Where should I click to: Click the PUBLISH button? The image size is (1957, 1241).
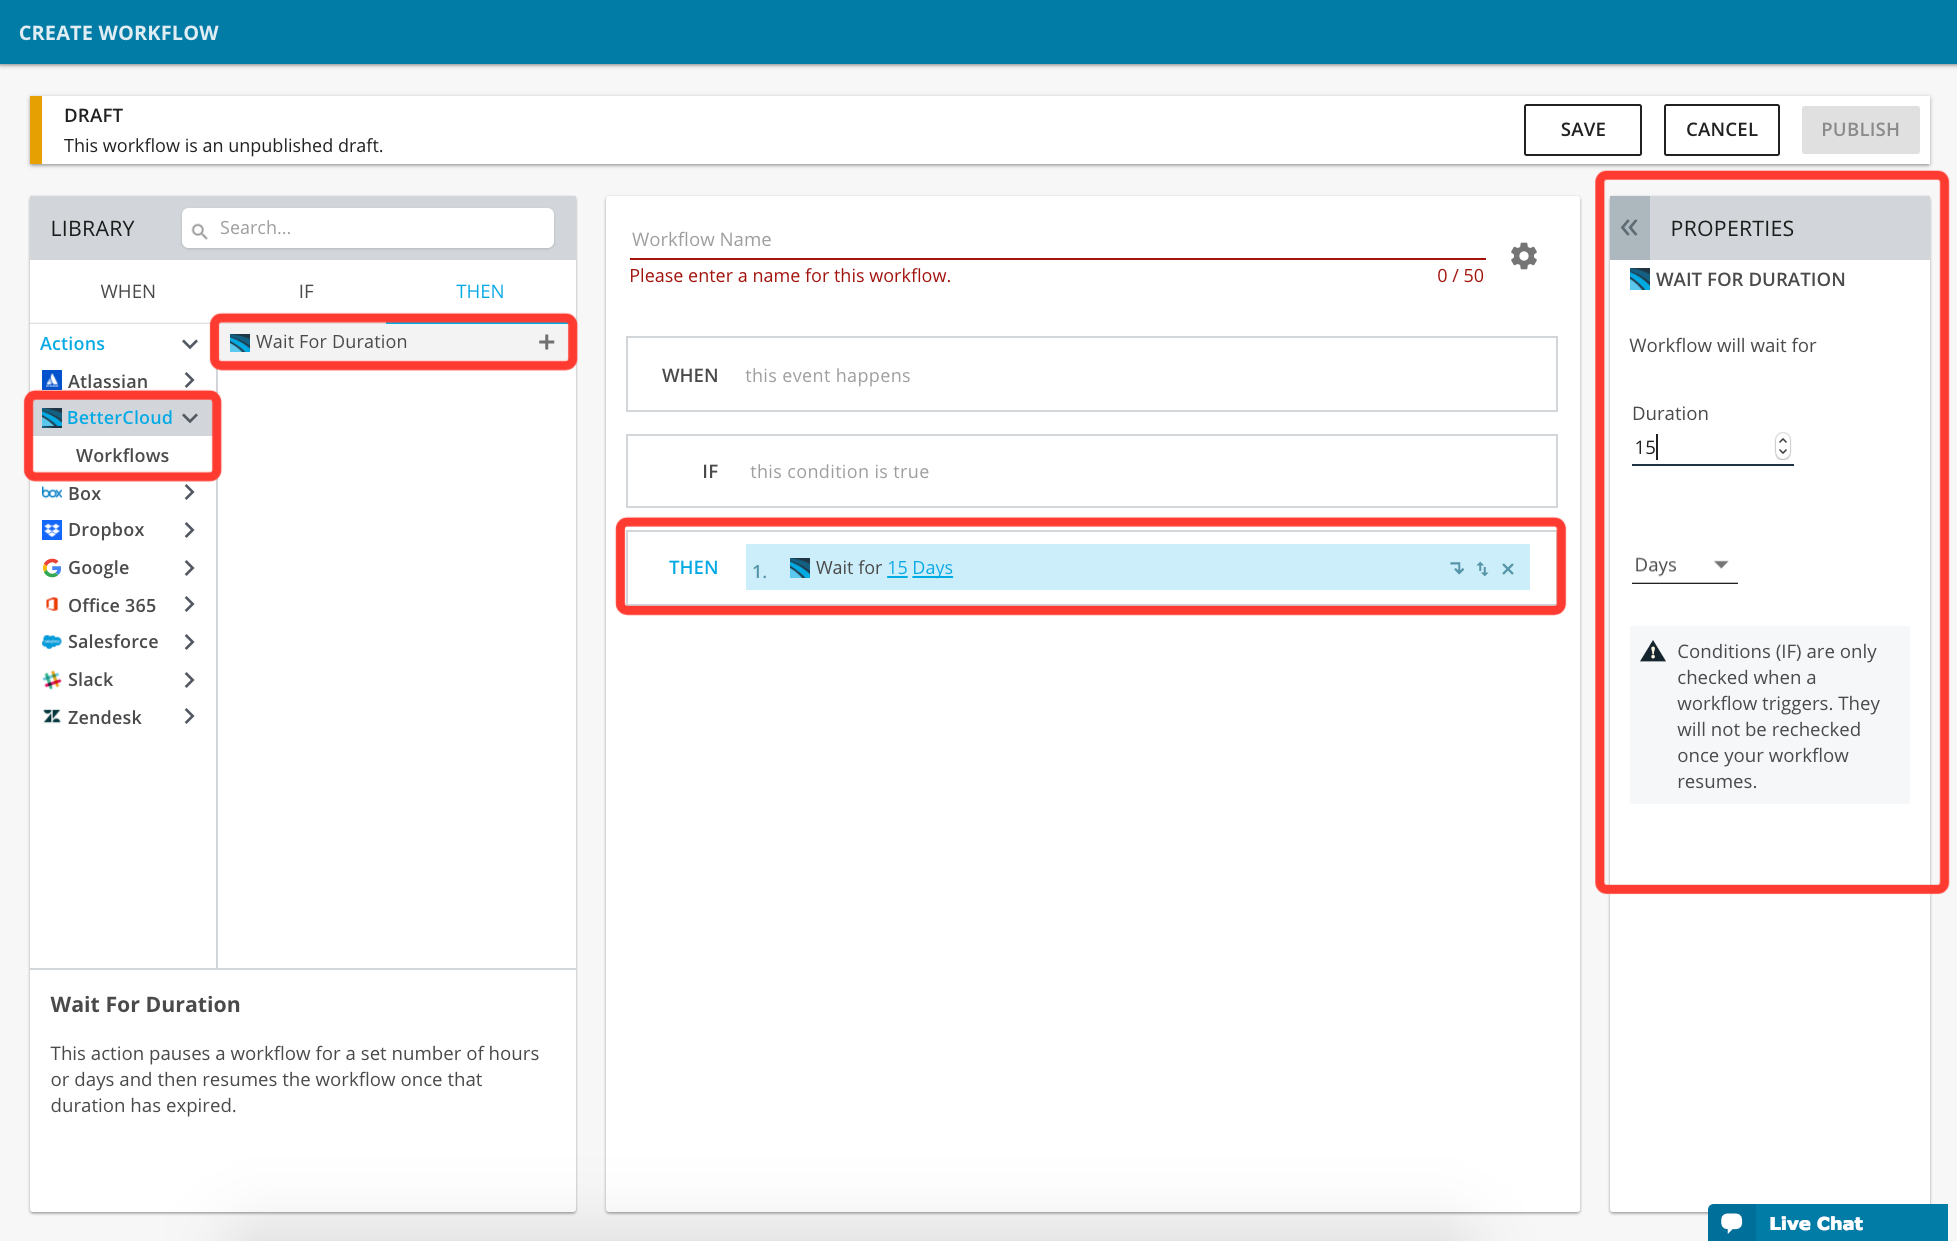(1860, 129)
